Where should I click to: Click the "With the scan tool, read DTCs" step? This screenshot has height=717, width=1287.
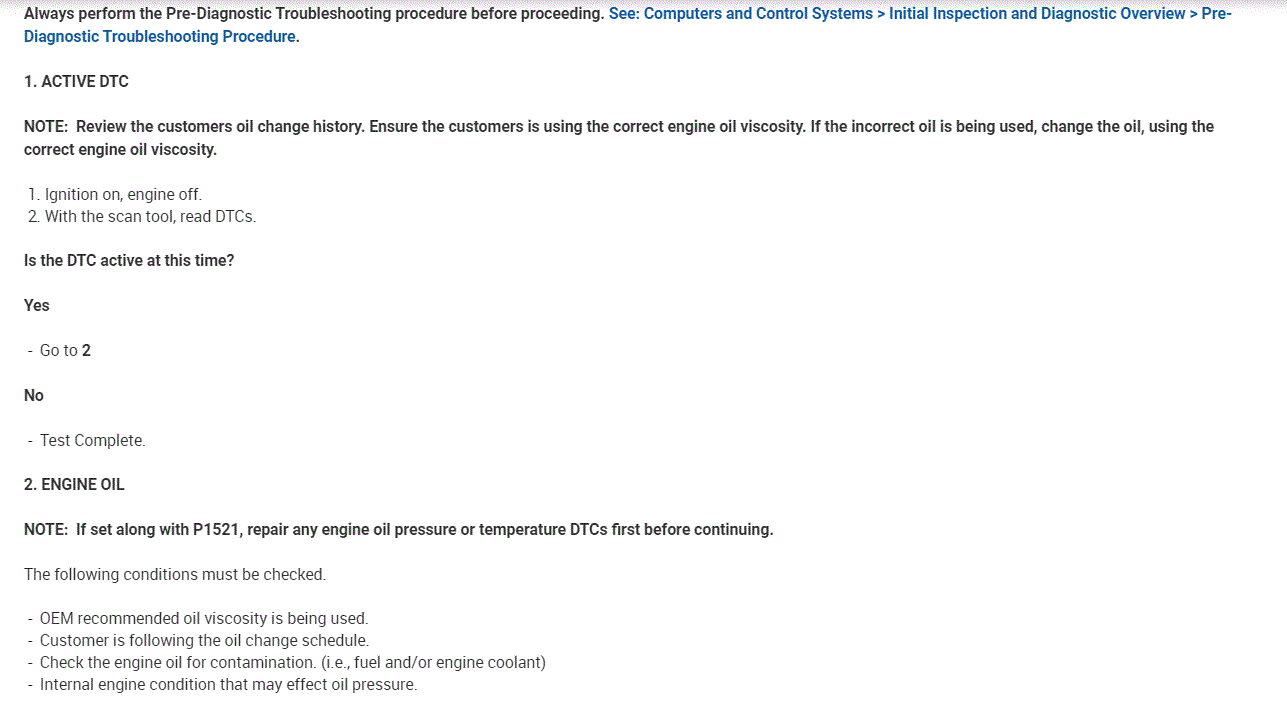pyautogui.click(x=150, y=216)
